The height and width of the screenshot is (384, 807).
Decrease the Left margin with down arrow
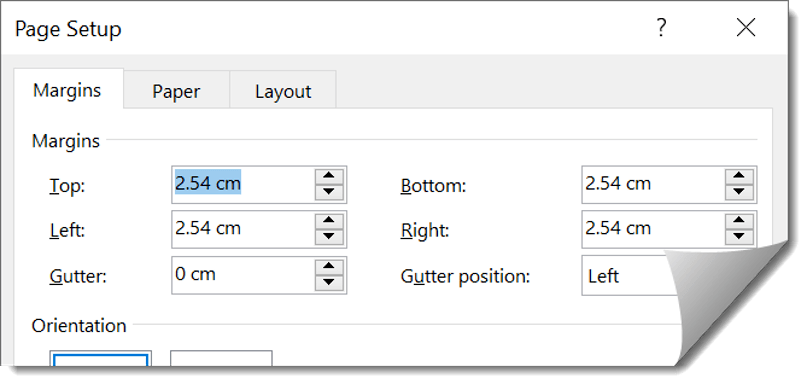[329, 237]
